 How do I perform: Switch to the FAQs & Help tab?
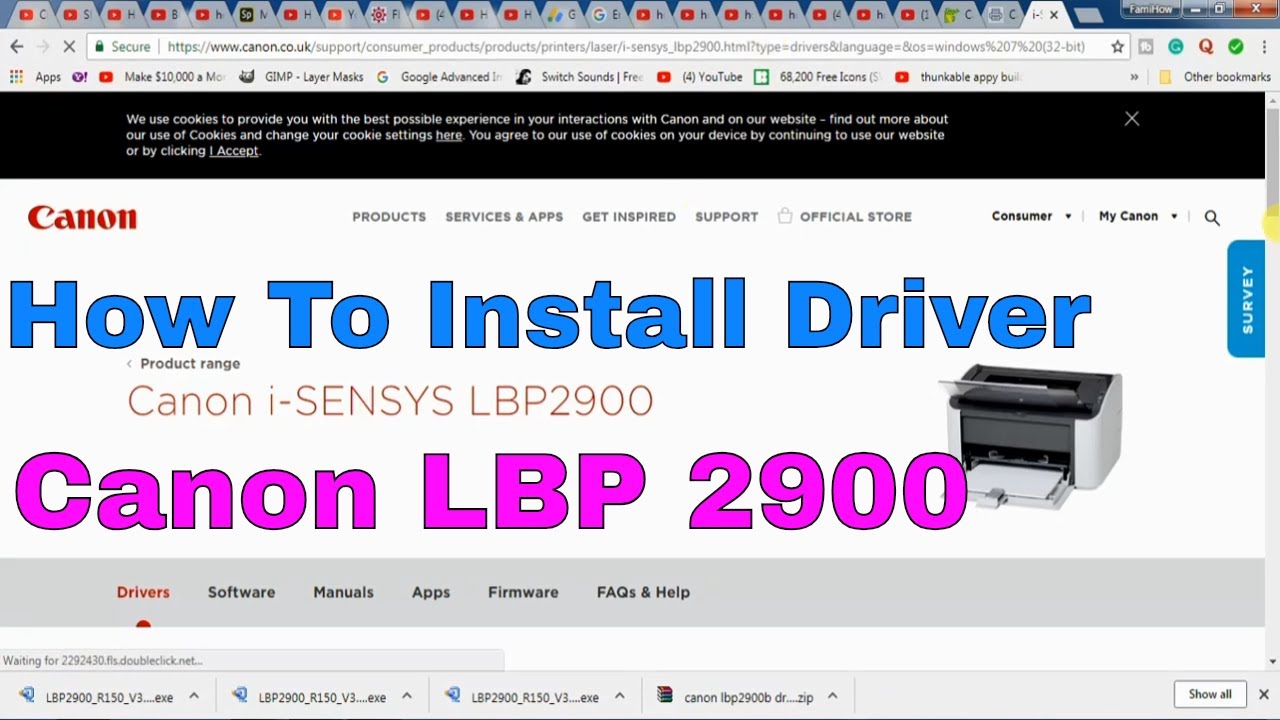(x=643, y=592)
